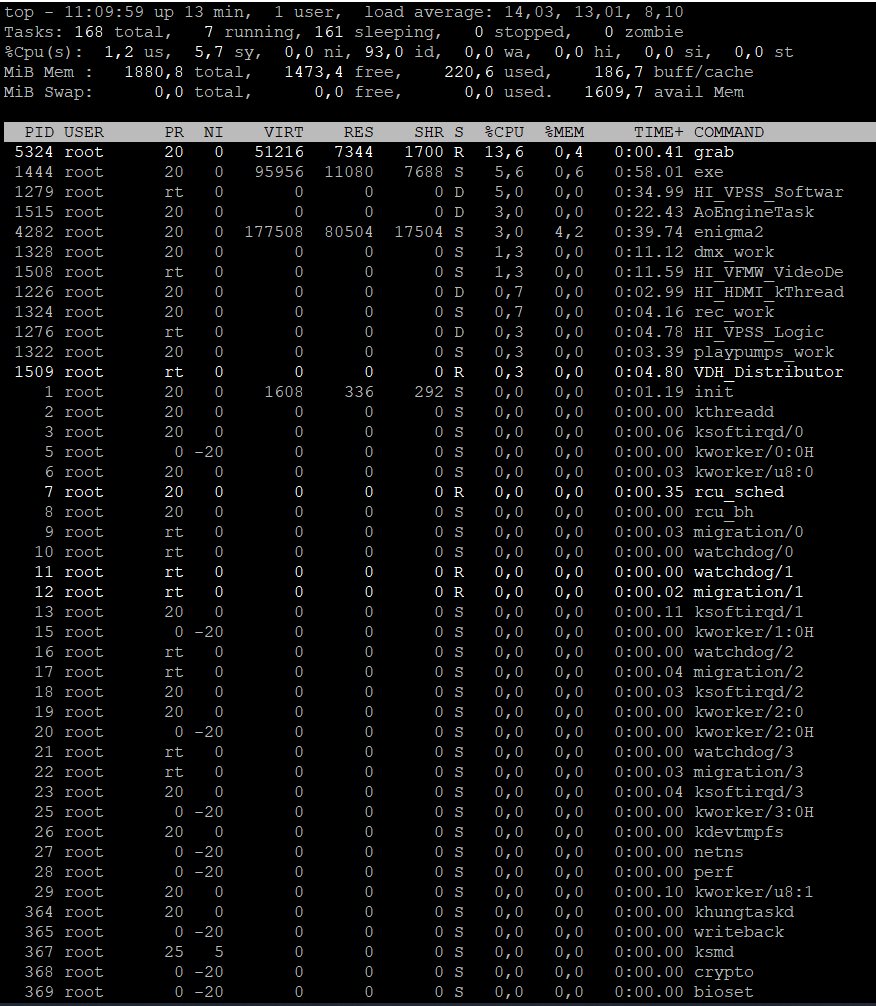Click the %CPU column header
This screenshot has width=876, height=1006.
click(x=504, y=132)
